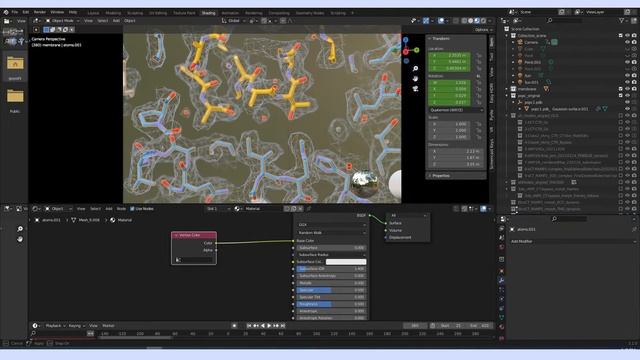Click the viewport pan hand gizmo

(415, 78)
